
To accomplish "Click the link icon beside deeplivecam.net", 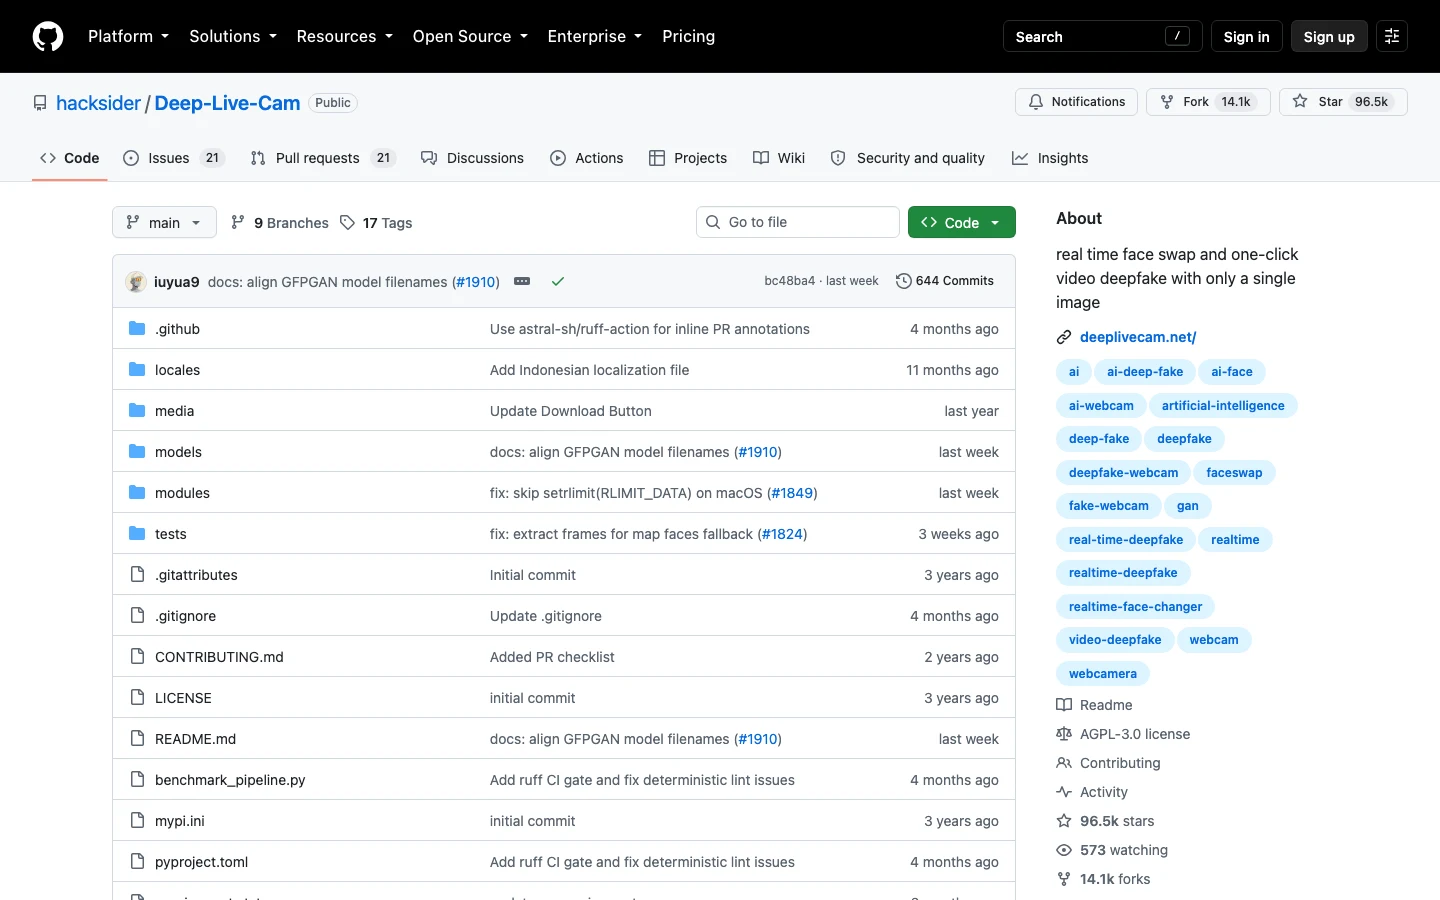I will point(1064,337).
